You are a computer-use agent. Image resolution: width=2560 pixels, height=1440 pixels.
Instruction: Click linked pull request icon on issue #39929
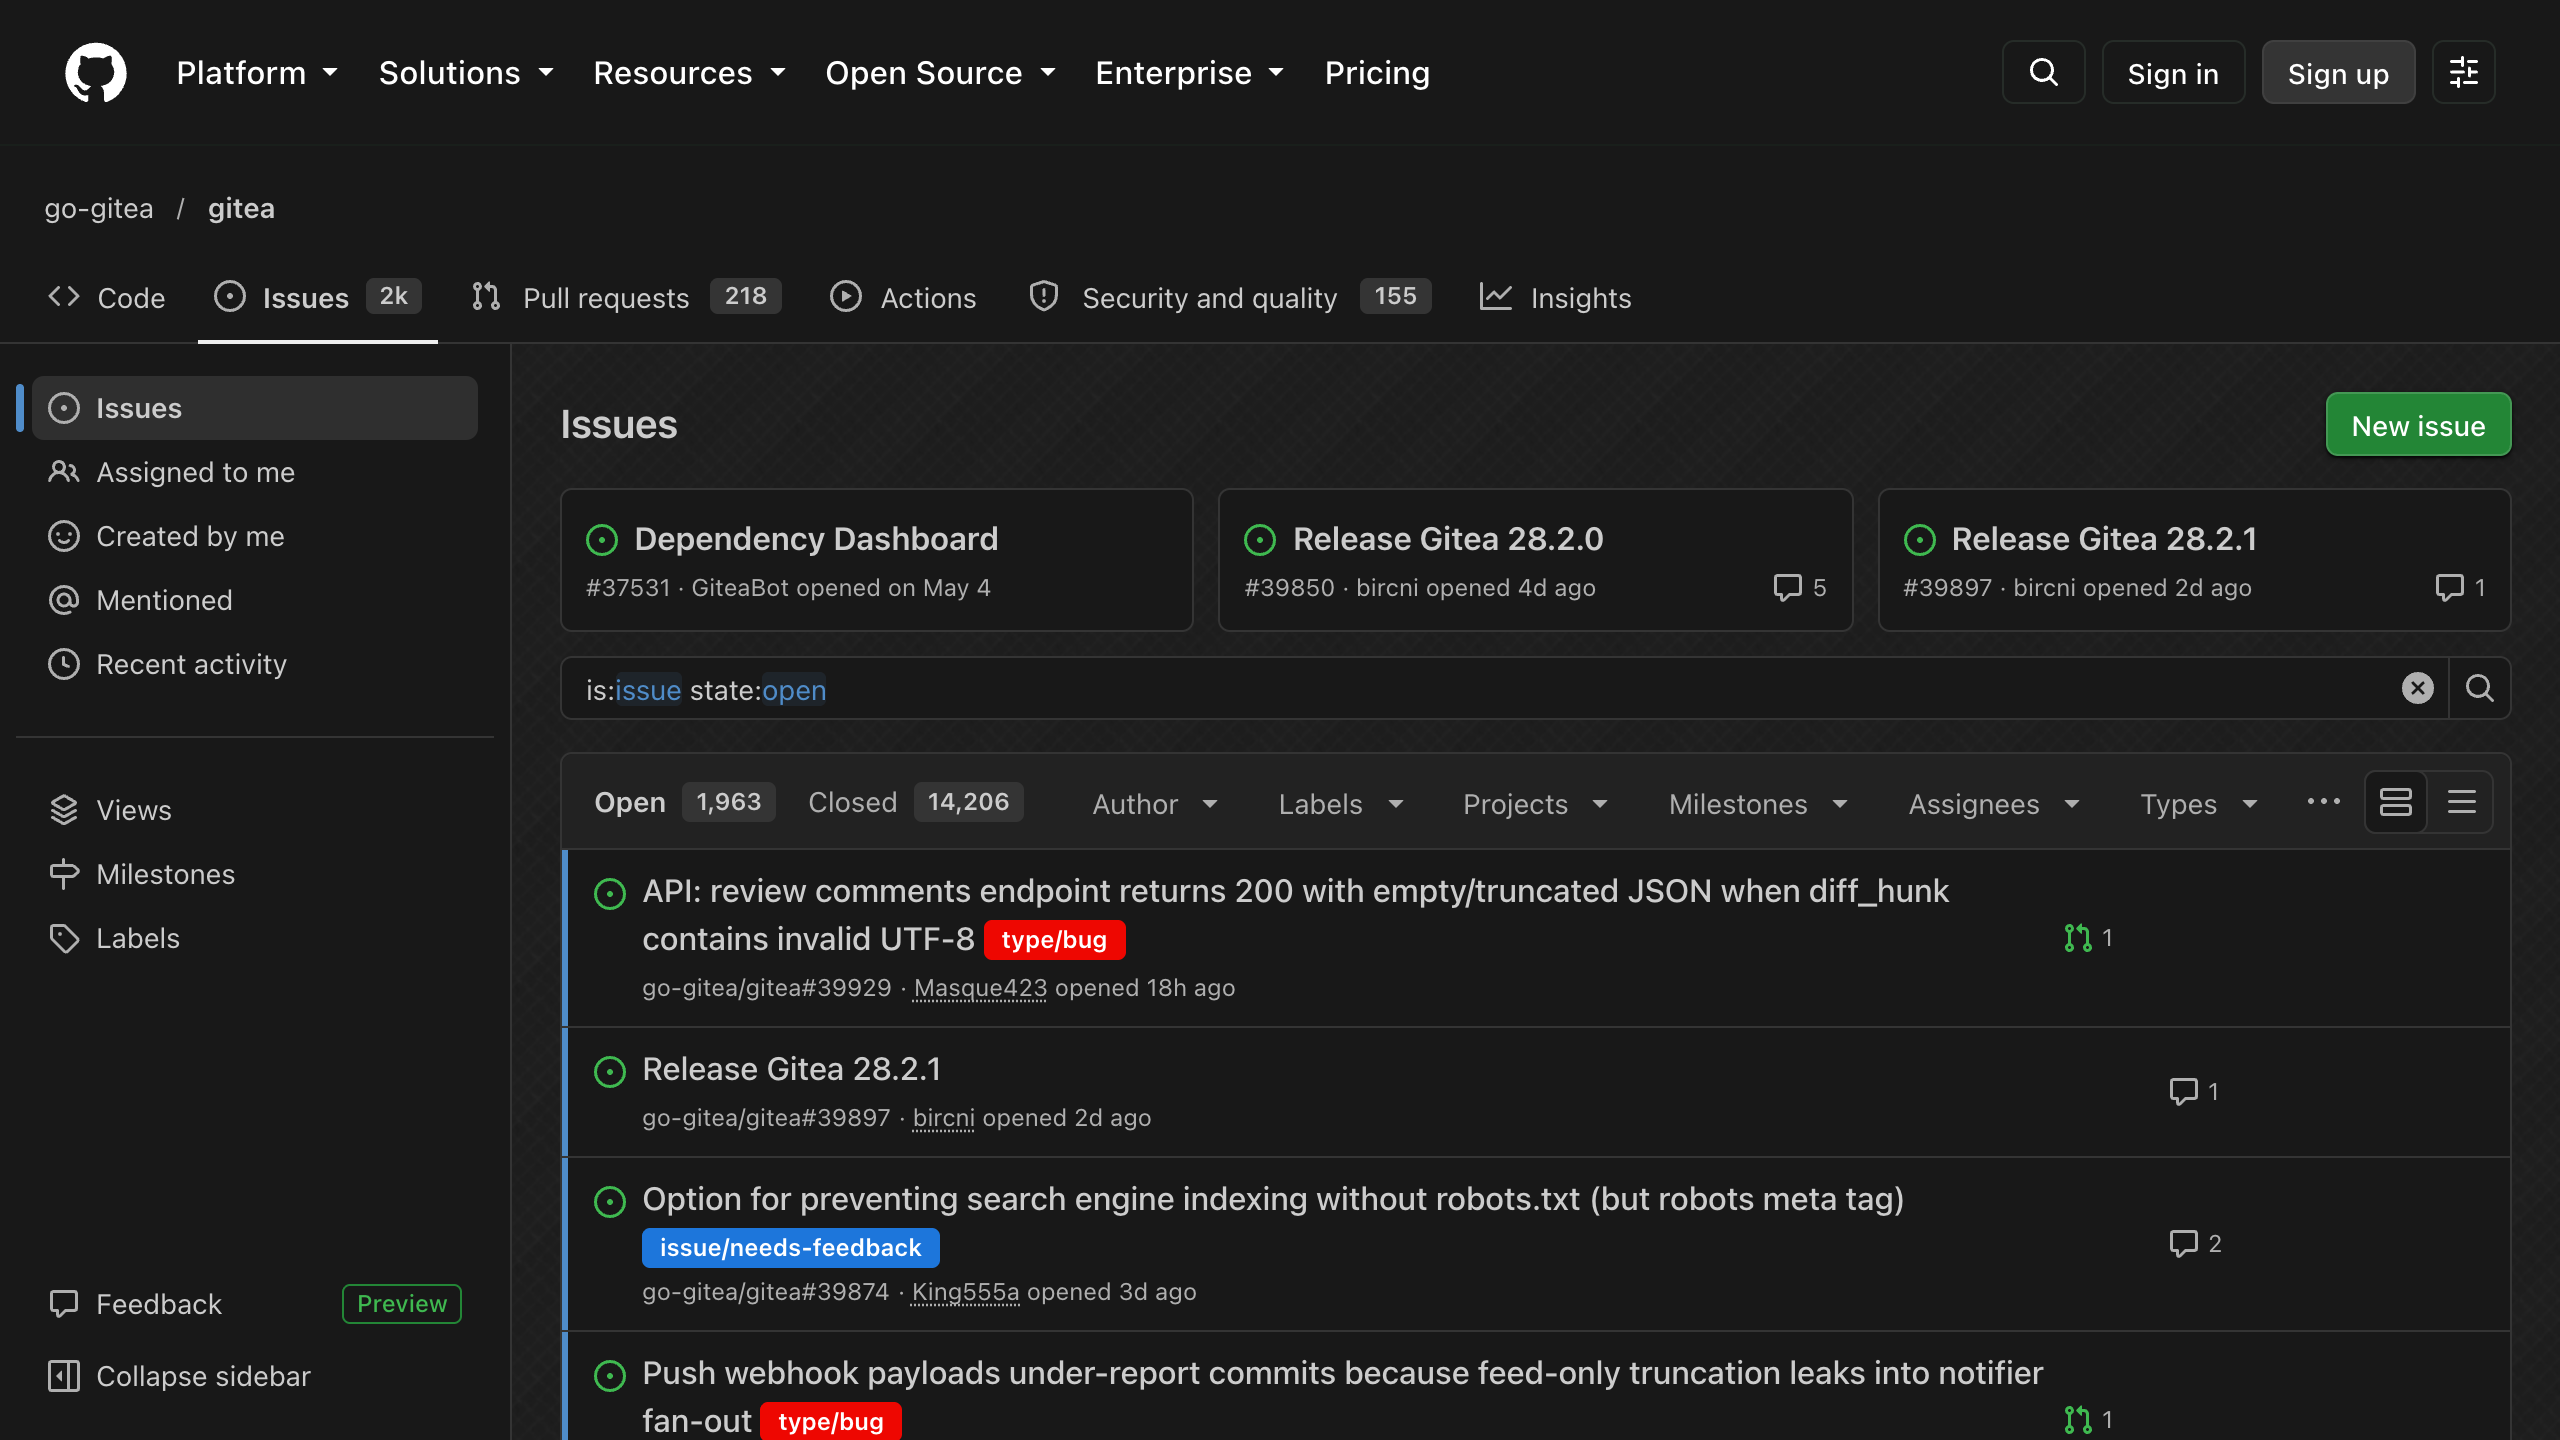[x=2077, y=938]
